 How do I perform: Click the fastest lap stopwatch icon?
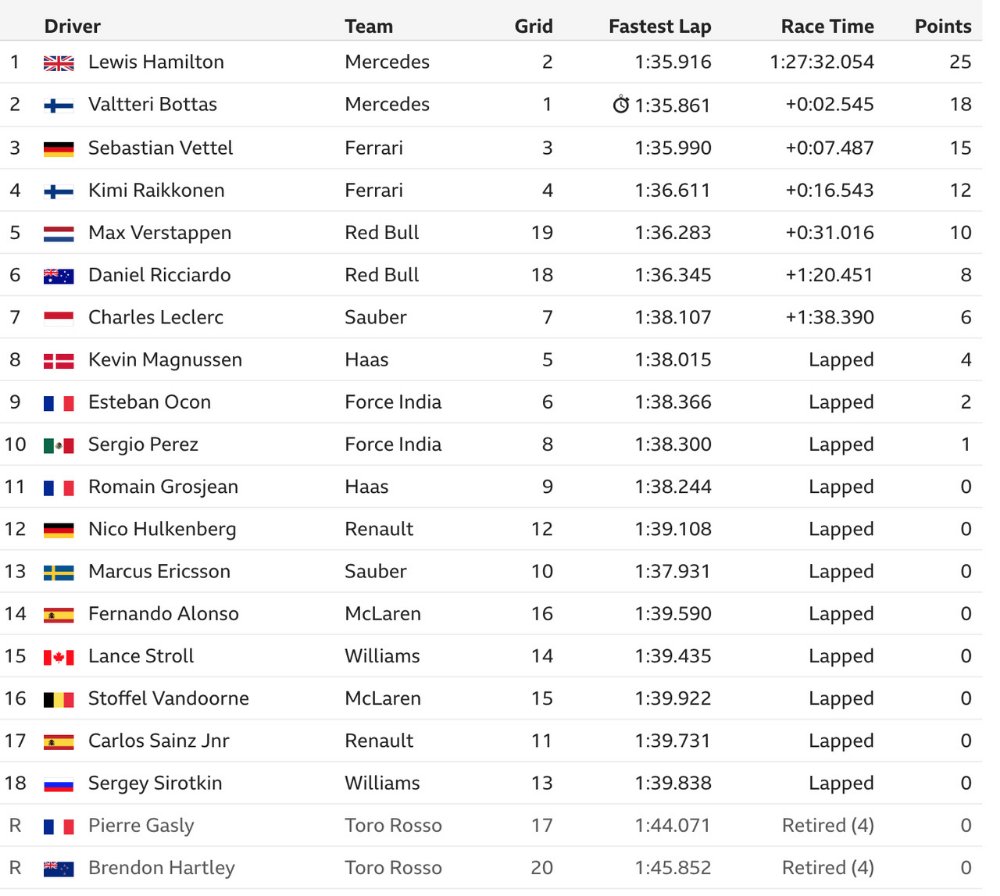(x=621, y=104)
